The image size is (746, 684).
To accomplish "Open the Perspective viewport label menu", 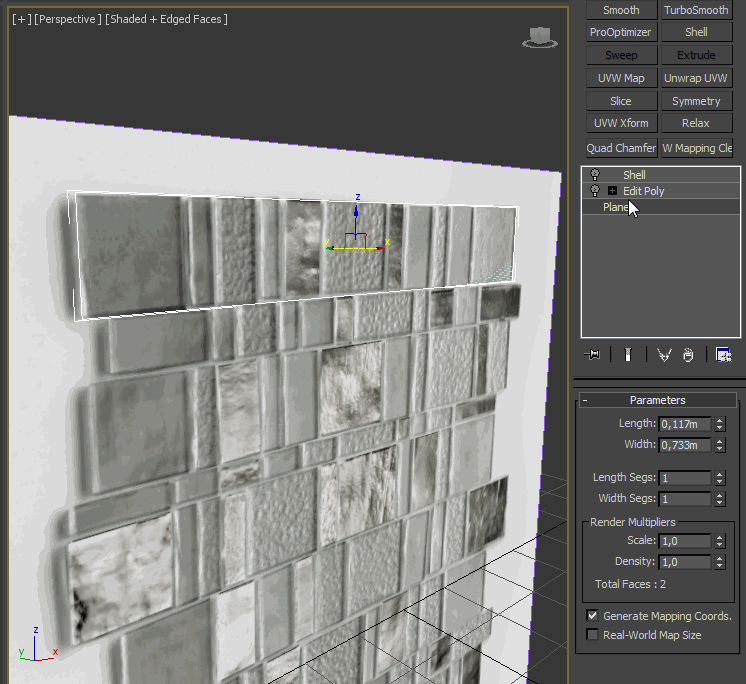I will pyautogui.click(x=67, y=19).
